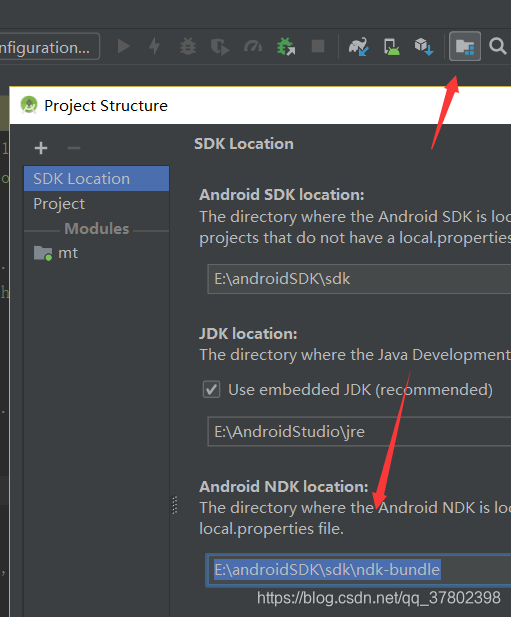
Task: Click Apply Changes lightning icon
Action: (x=155, y=46)
